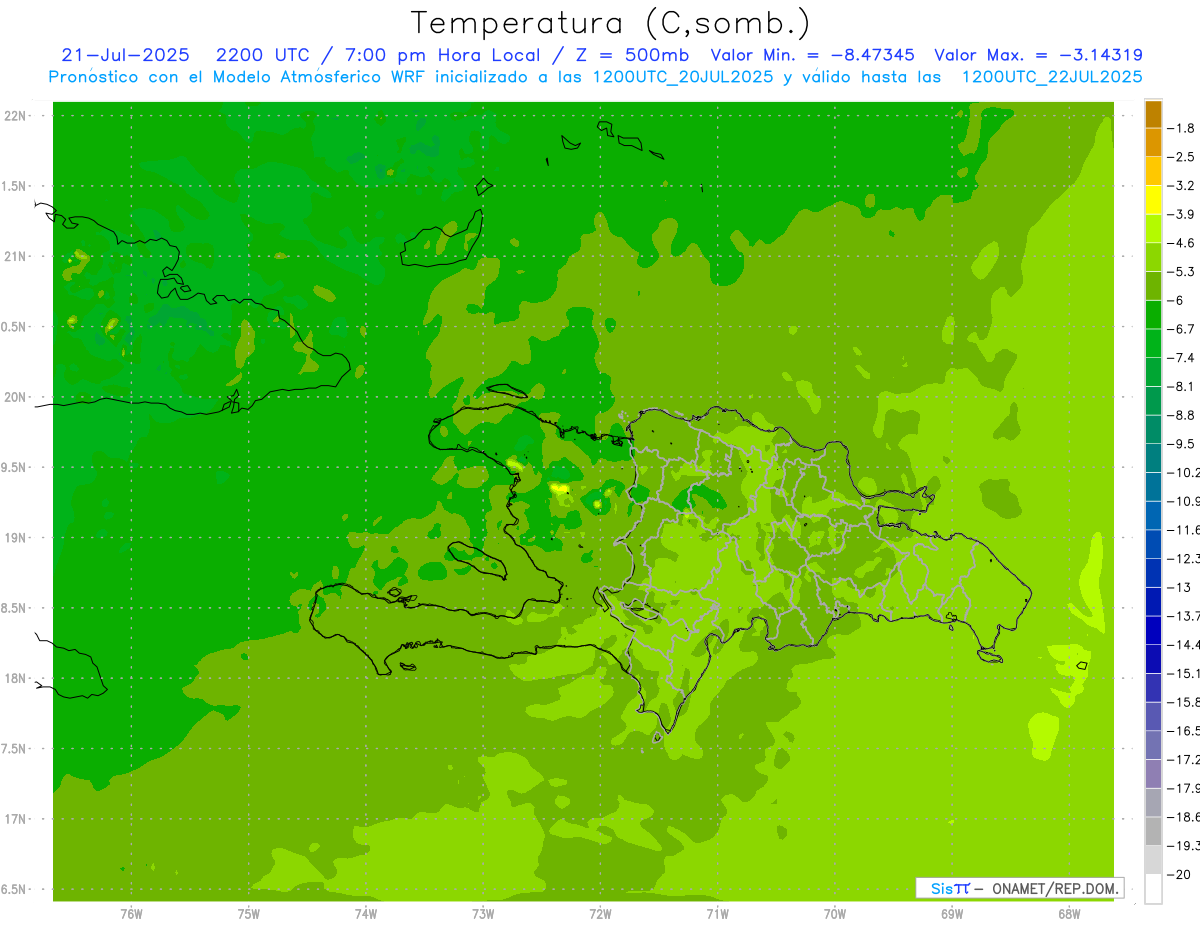Click the purple swatch between -17.2 and -17.9

tap(1153, 773)
